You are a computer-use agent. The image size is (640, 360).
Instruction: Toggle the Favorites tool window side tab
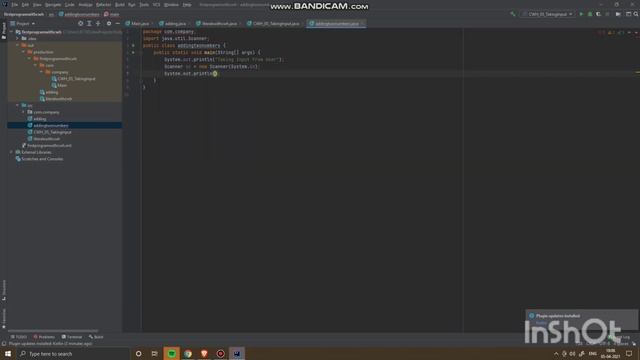pyautogui.click(x=4, y=318)
